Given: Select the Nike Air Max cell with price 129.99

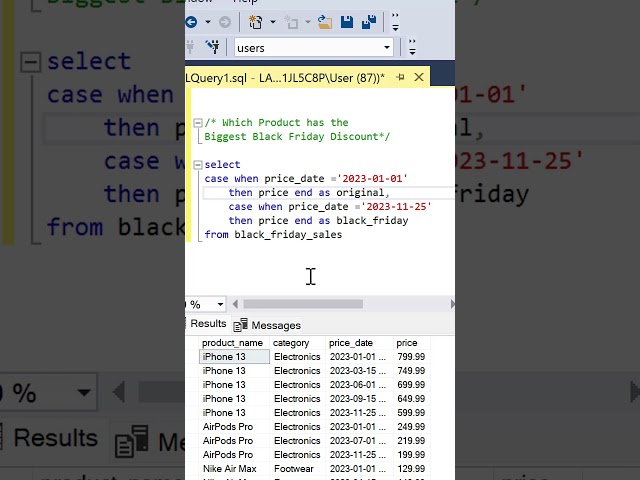Looking at the screenshot, I should 234,469.
